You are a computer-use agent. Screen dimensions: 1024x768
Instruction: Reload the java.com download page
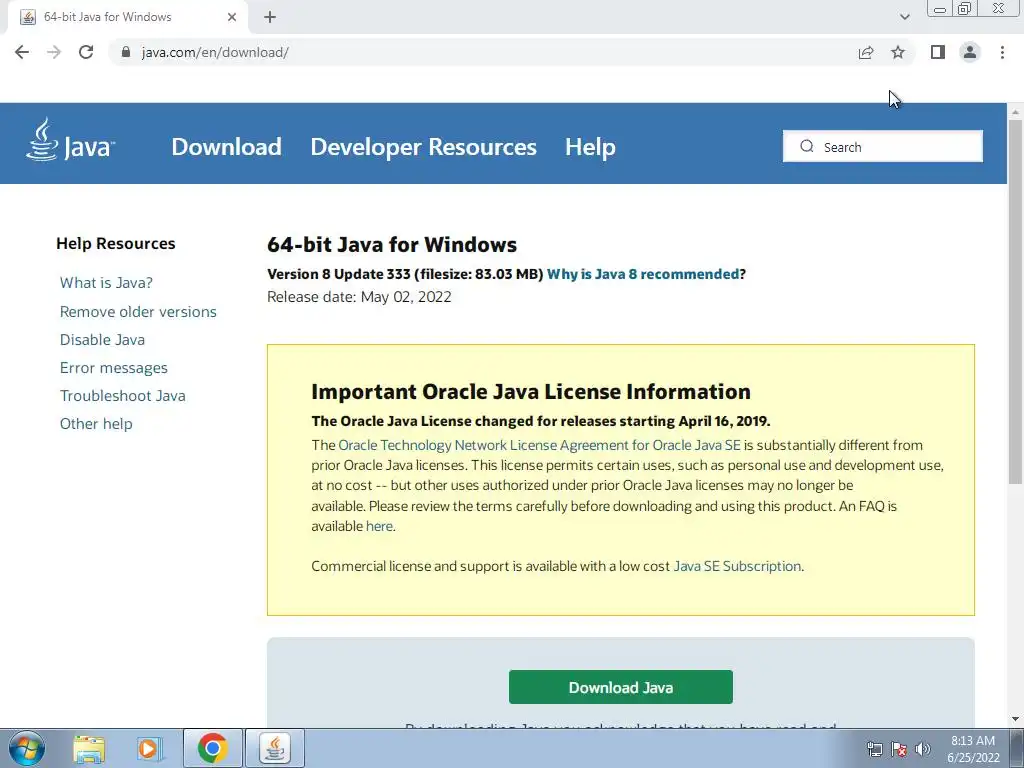[x=86, y=52]
